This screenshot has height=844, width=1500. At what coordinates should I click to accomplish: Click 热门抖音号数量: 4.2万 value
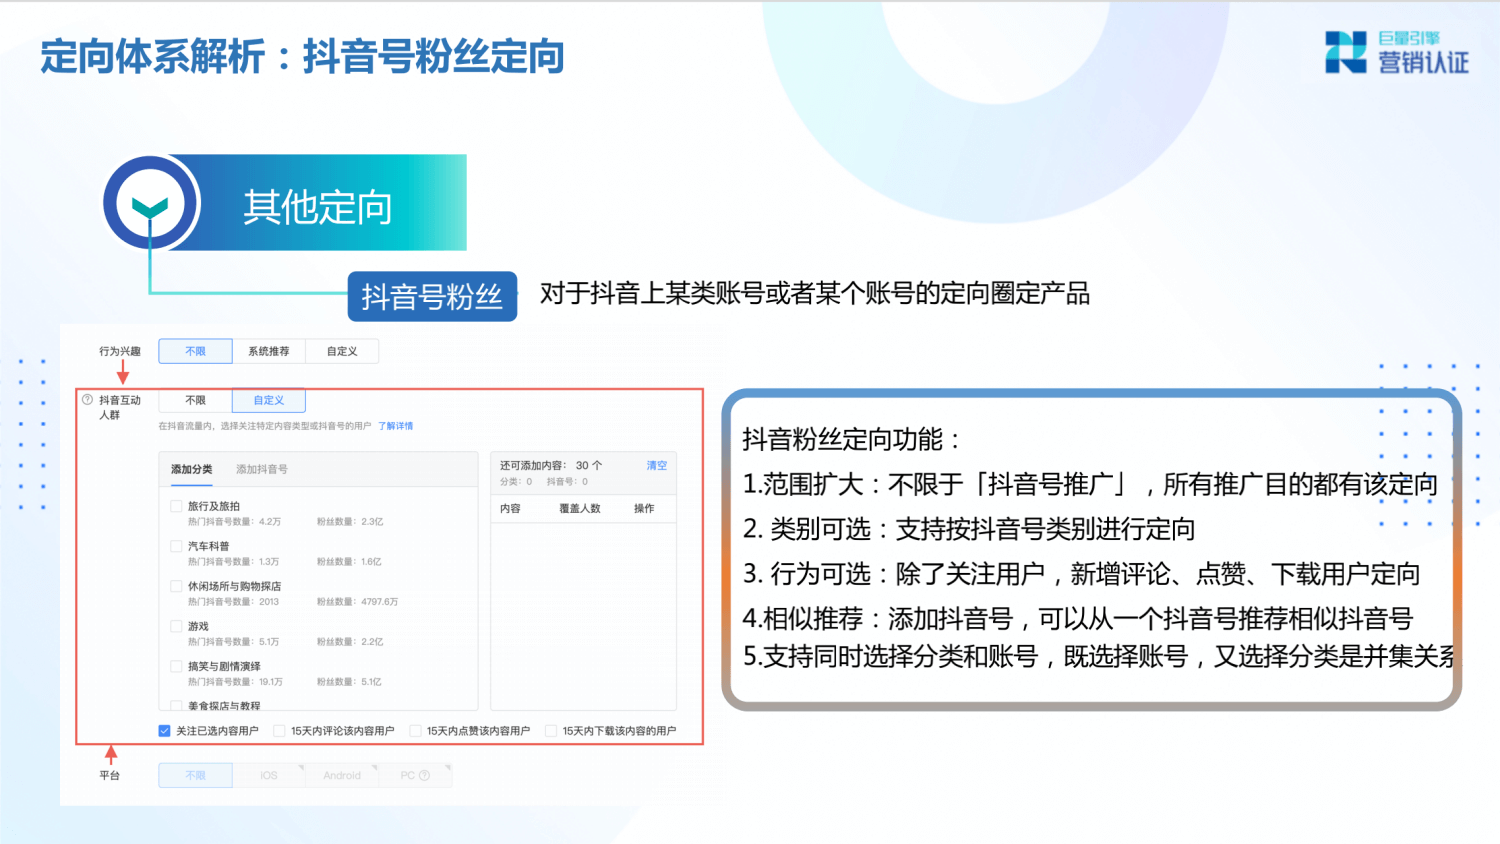234,522
